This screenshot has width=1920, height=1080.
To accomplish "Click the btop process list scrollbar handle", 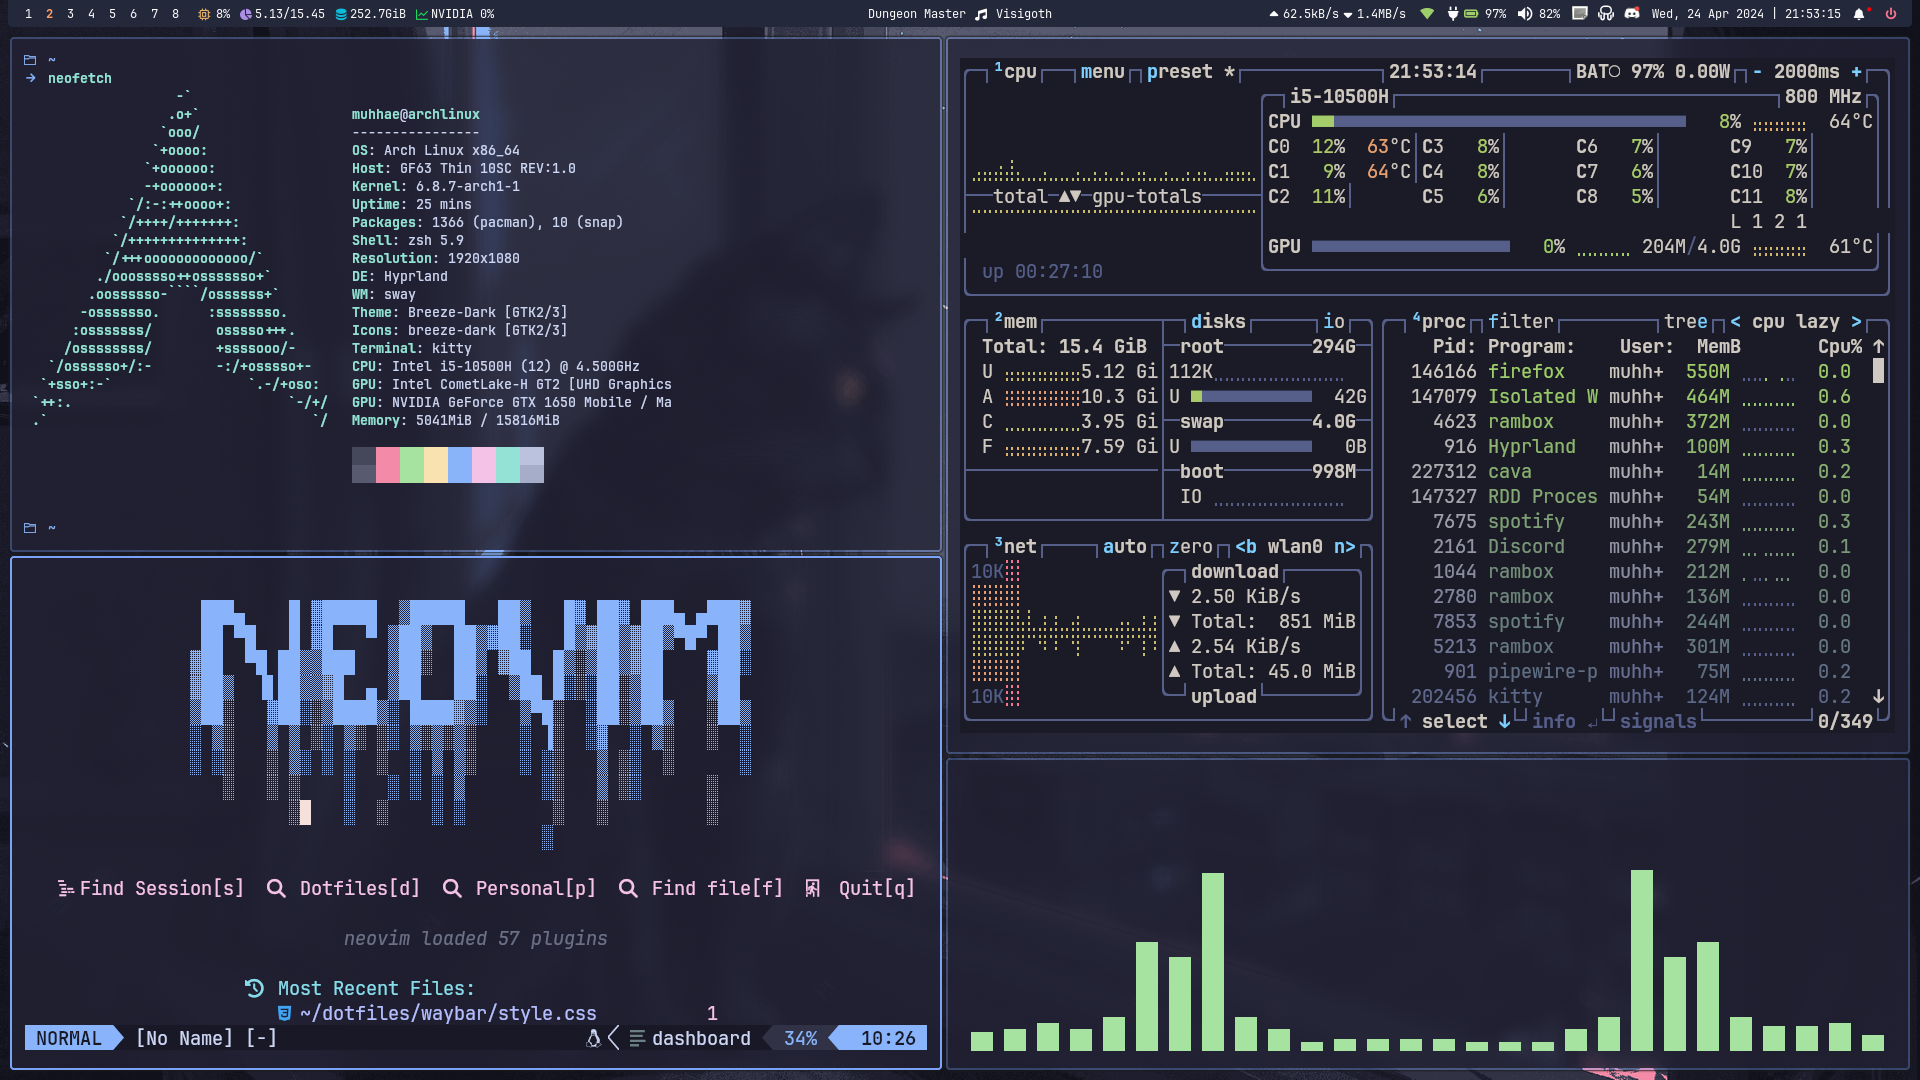I will coord(1878,371).
